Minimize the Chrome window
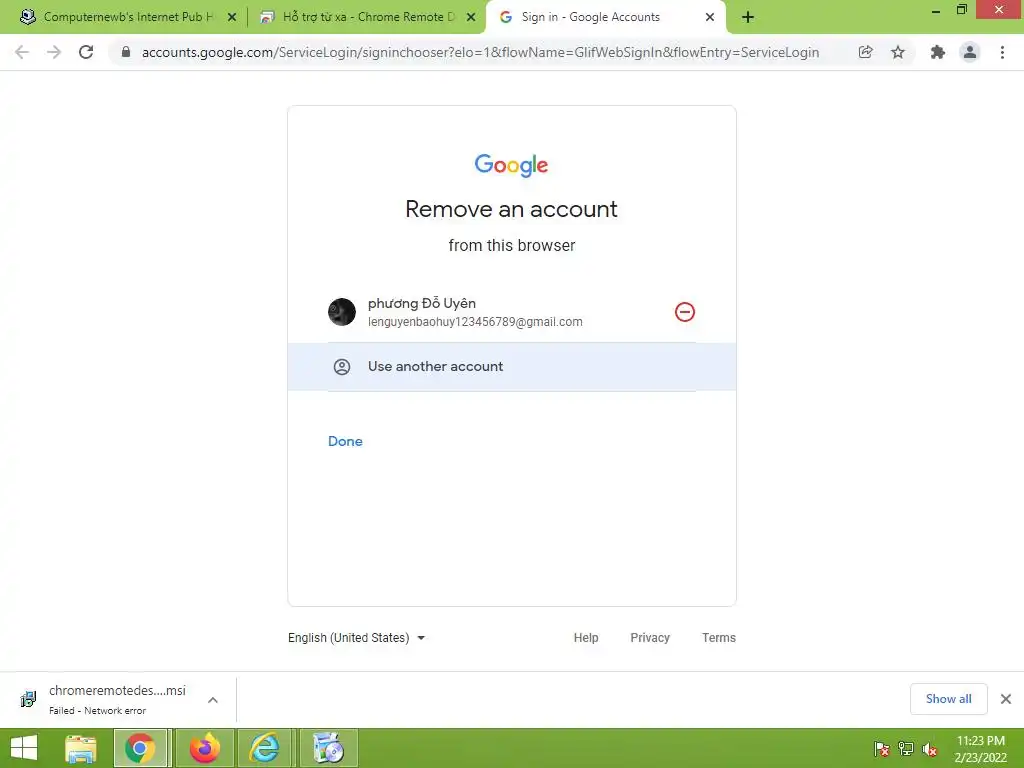The height and width of the screenshot is (768, 1024). pos(936,10)
